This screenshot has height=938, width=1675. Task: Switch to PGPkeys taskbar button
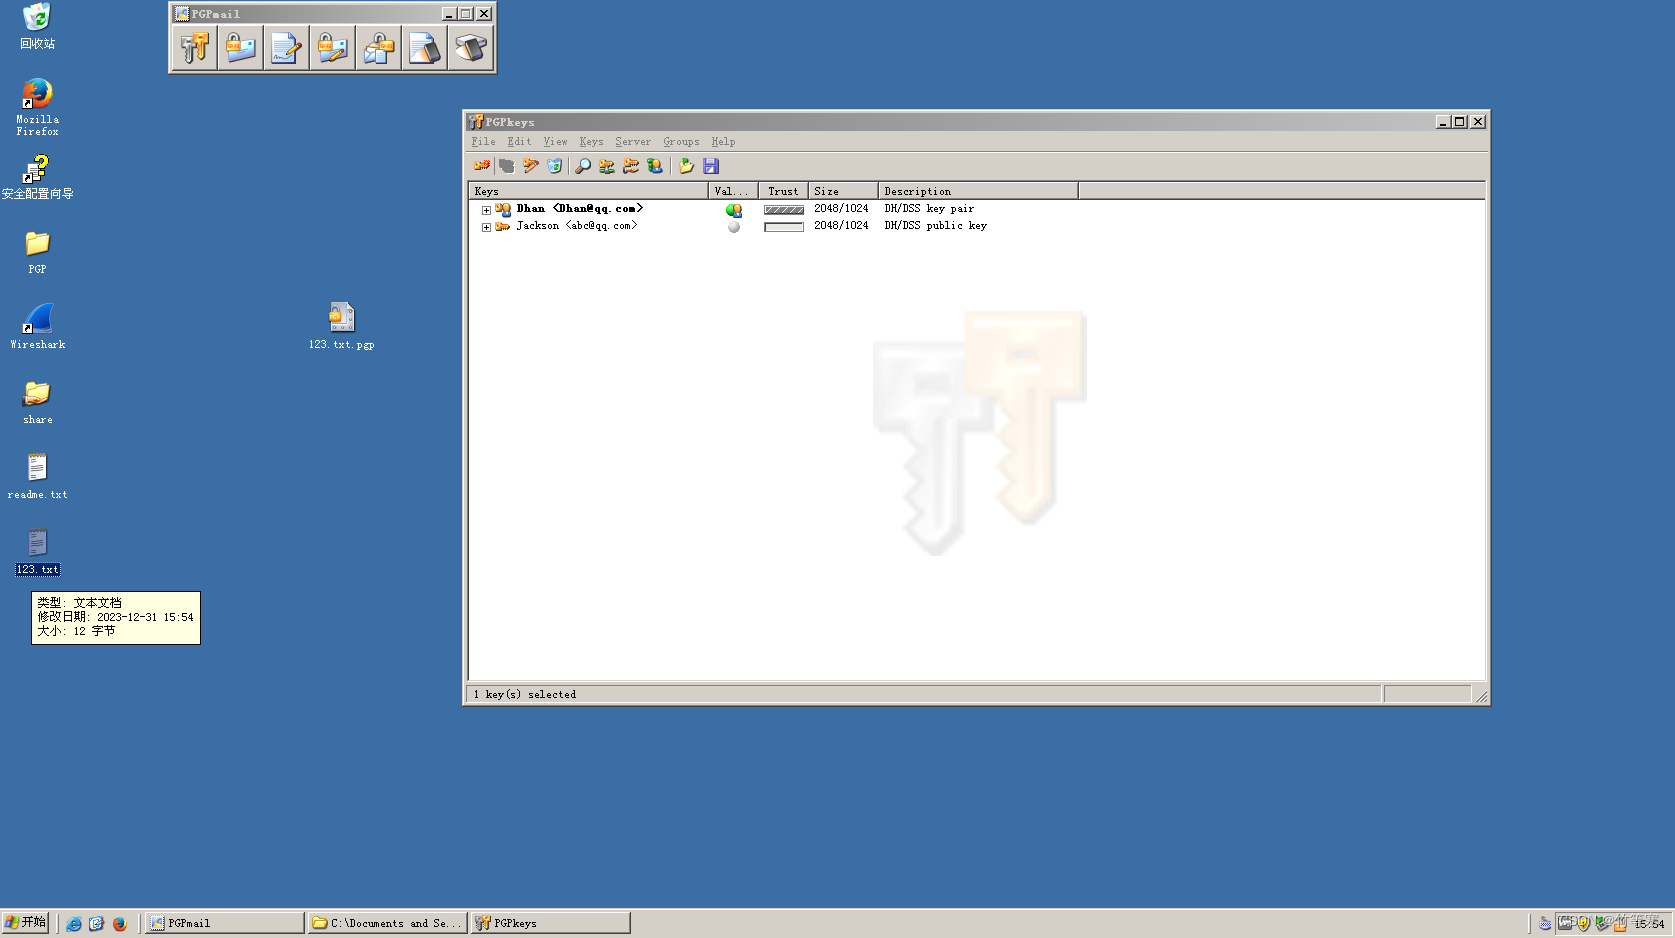[551, 923]
